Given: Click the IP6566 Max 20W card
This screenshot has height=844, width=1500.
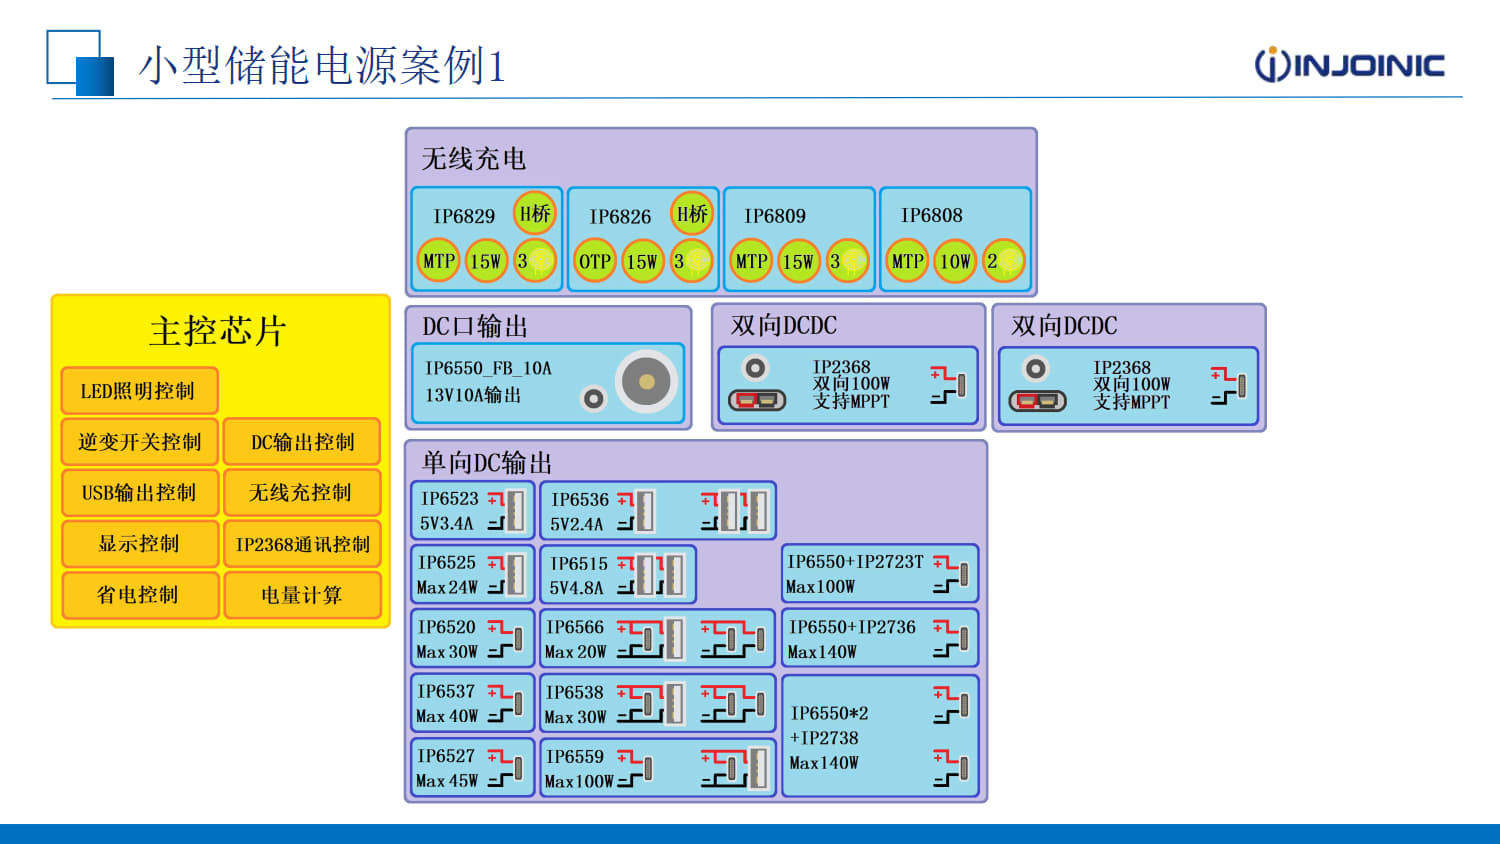Looking at the screenshot, I should pos(658,639).
